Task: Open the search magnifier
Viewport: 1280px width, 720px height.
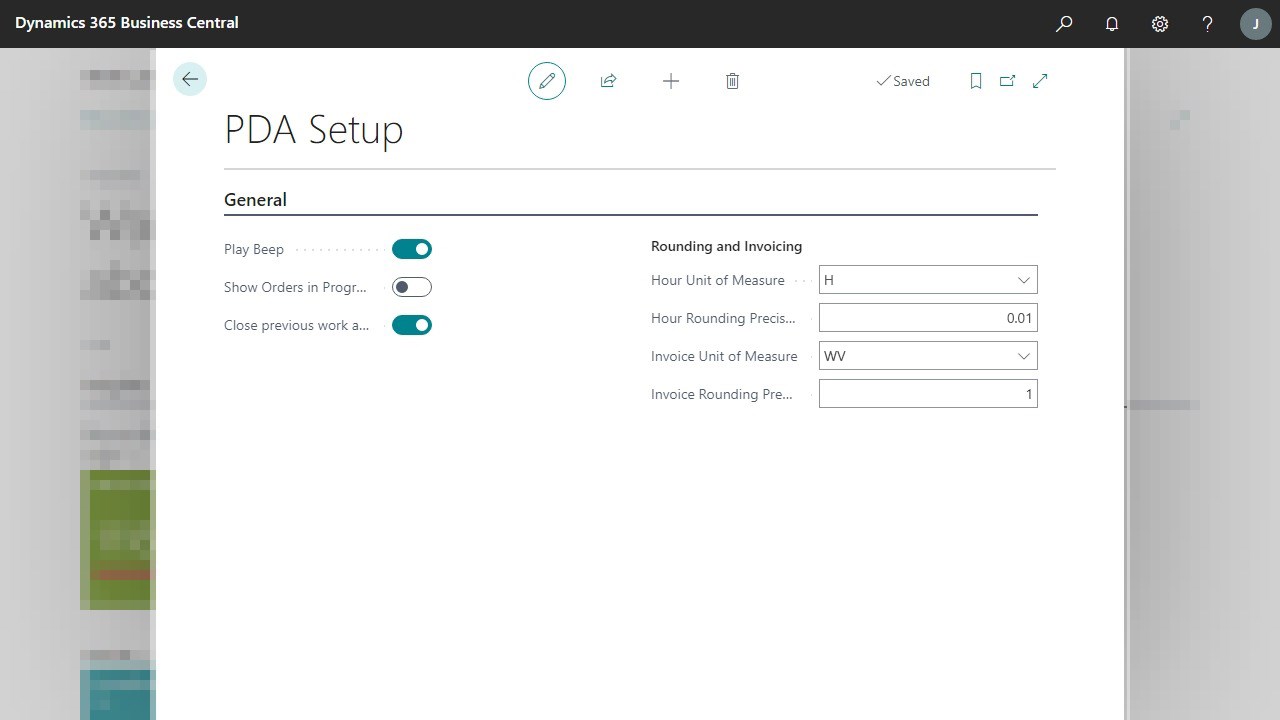Action: click(x=1064, y=23)
